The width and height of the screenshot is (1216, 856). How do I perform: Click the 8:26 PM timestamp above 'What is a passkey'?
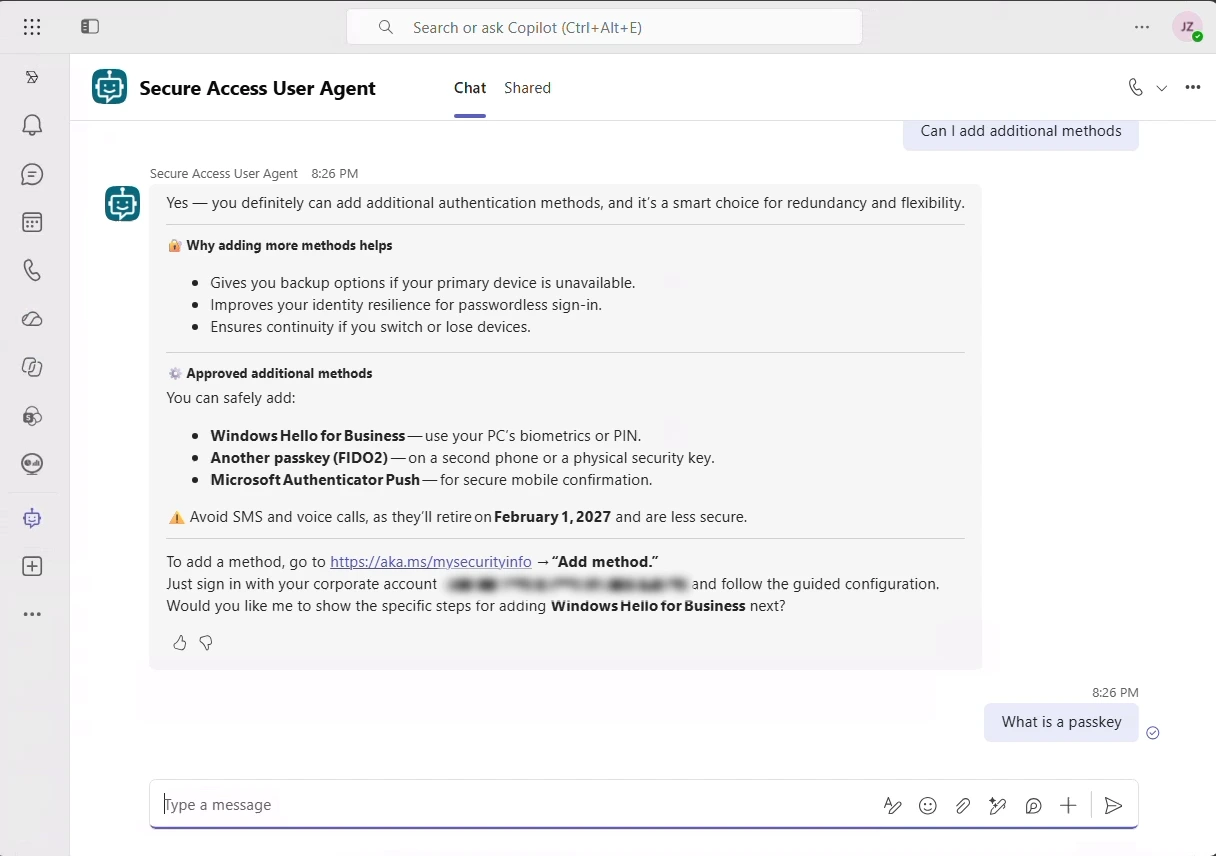[x=1115, y=692]
